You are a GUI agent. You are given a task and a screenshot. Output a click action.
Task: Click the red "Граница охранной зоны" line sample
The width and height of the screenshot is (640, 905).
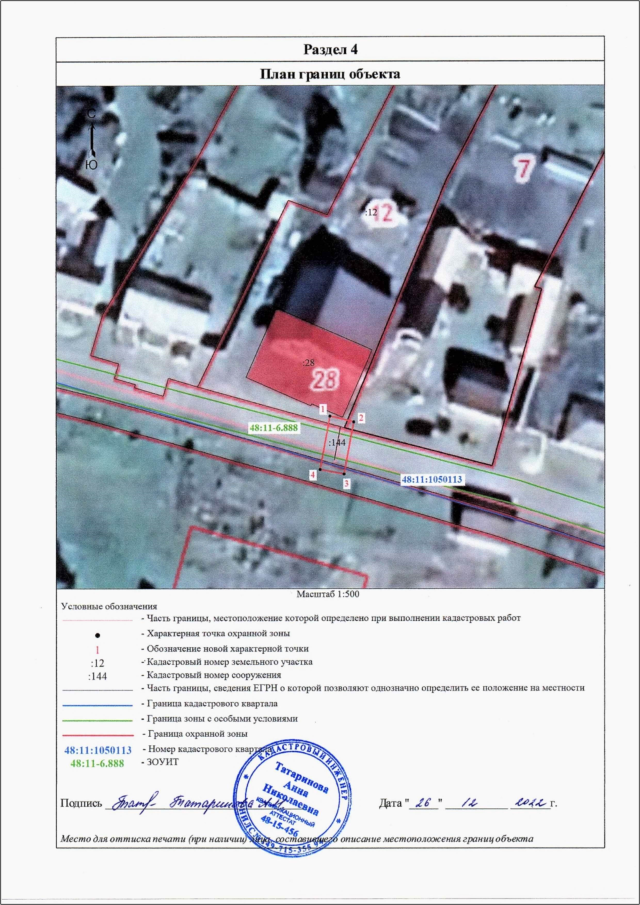click(x=98, y=736)
